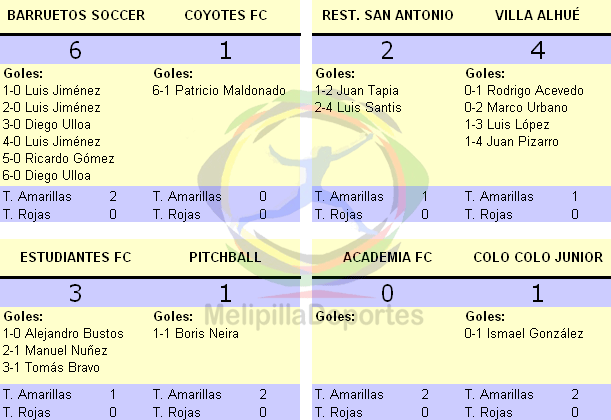Select the 2-4 Luis Santis goal line
This screenshot has height=420, width=611.
pos(358,107)
